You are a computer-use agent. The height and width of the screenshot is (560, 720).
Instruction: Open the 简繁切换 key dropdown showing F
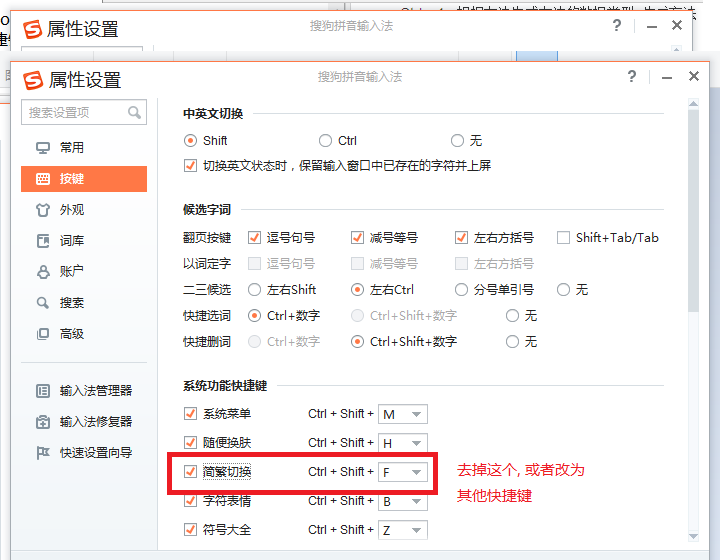403,472
